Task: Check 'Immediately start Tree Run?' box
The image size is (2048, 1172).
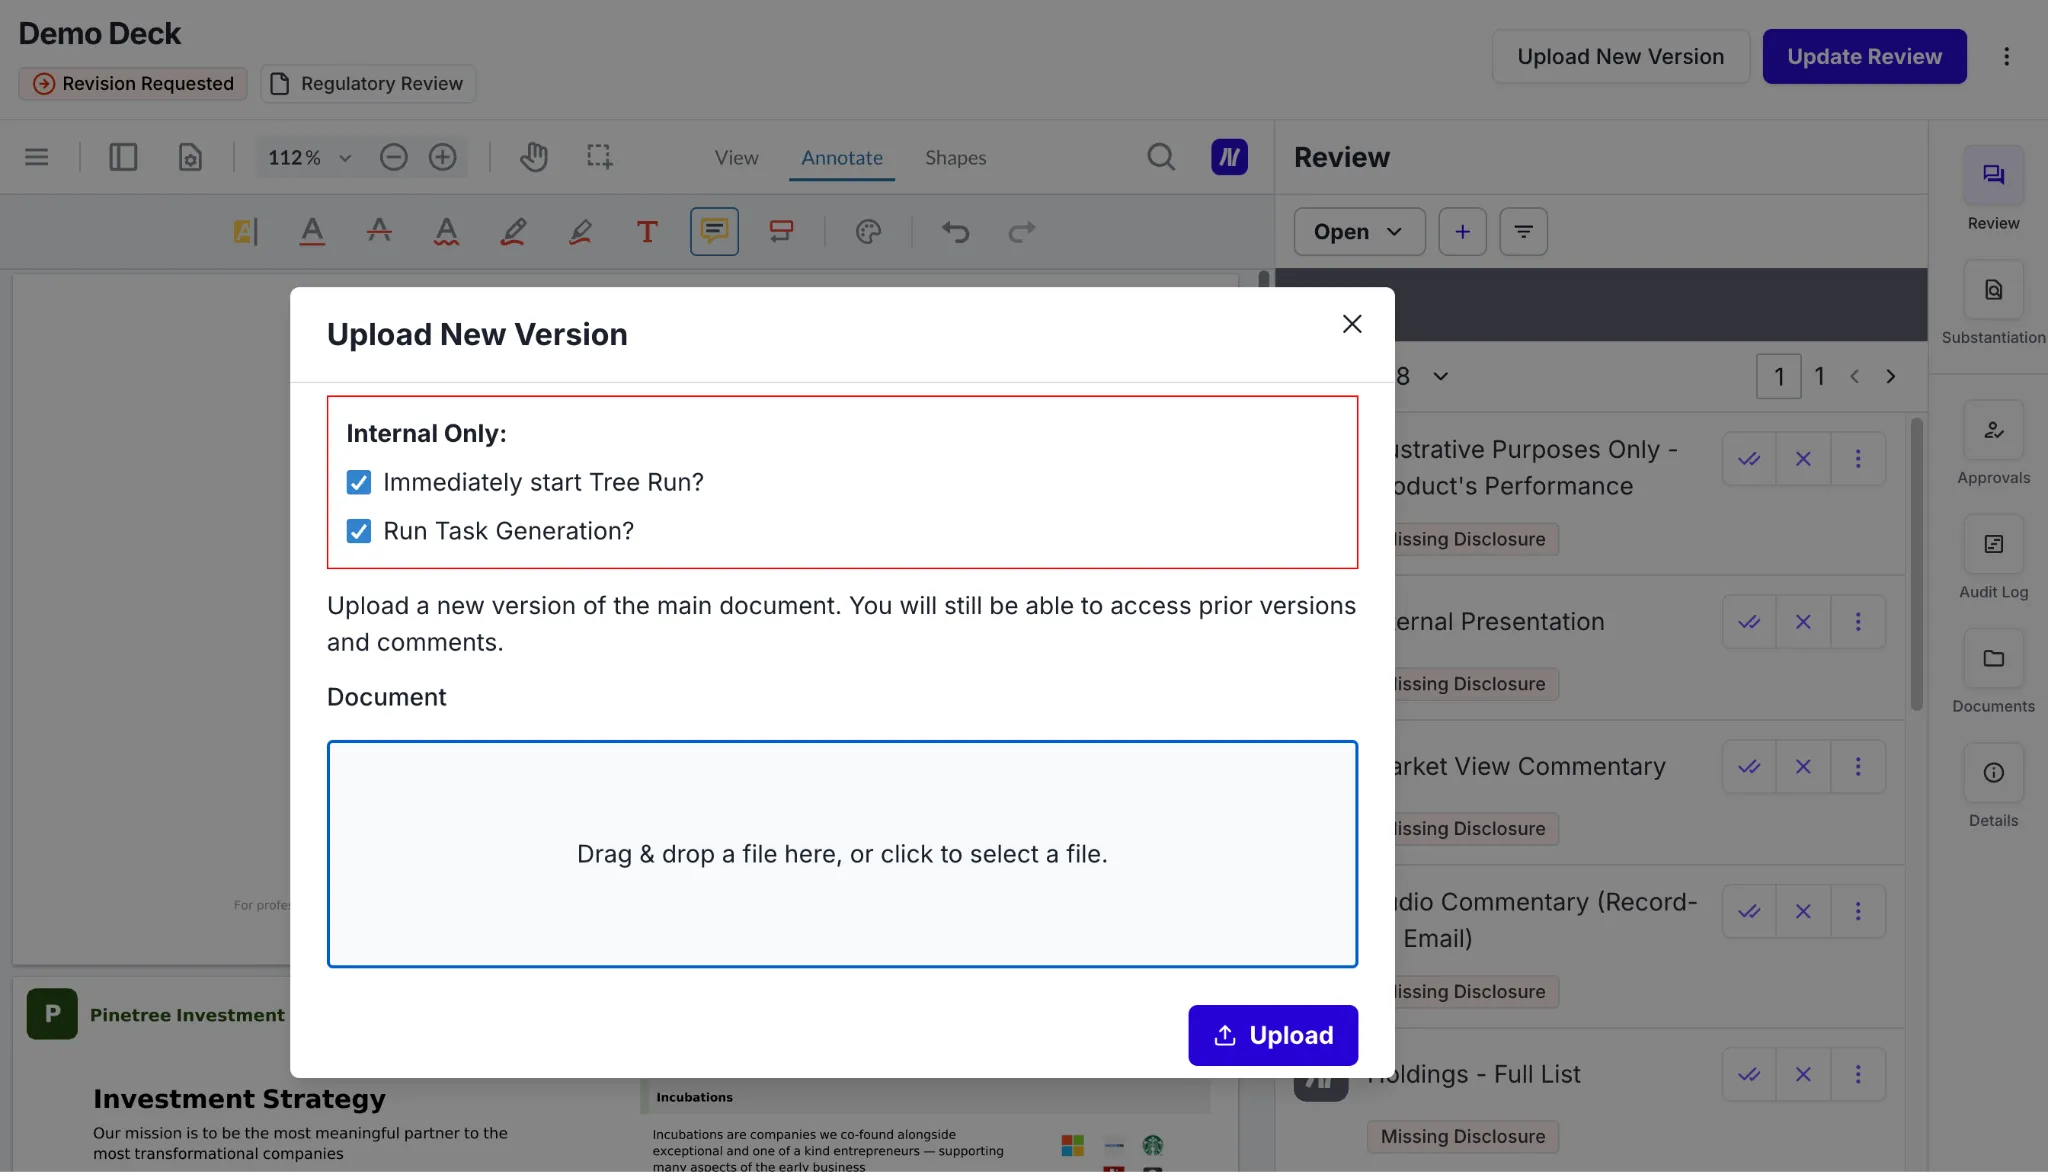Action: pos(358,482)
